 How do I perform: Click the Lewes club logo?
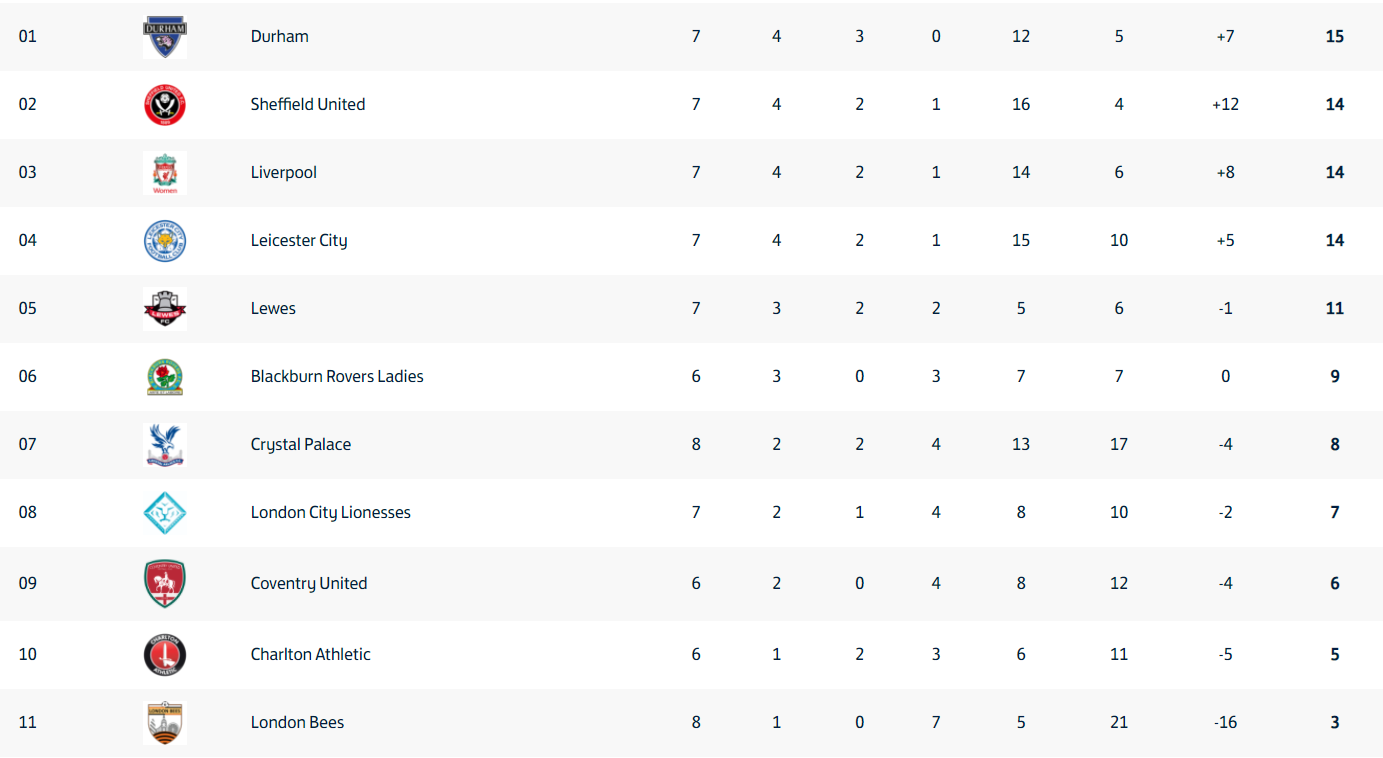[x=165, y=309]
